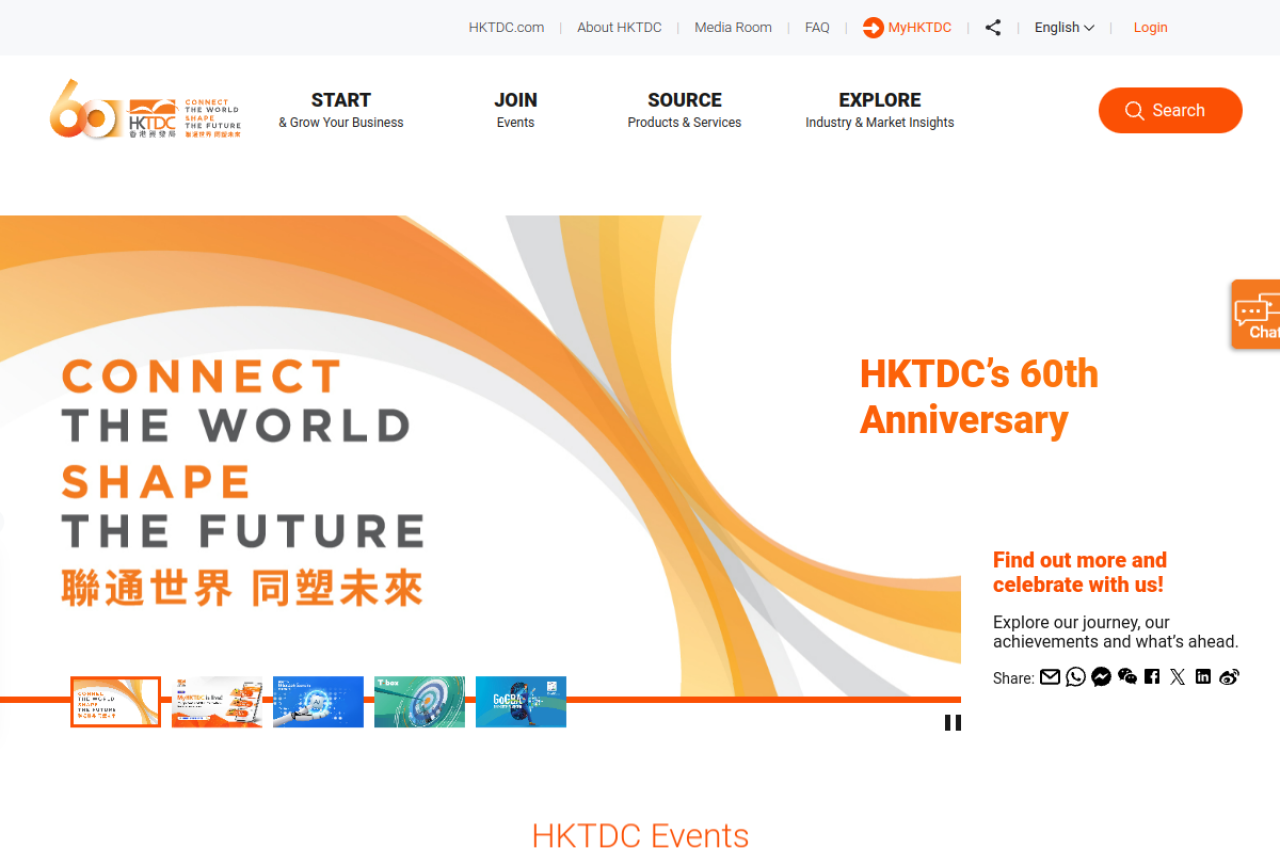Click the orange Search button
Image resolution: width=1280 pixels, height=853 pixels.
tap(1170, 110)
